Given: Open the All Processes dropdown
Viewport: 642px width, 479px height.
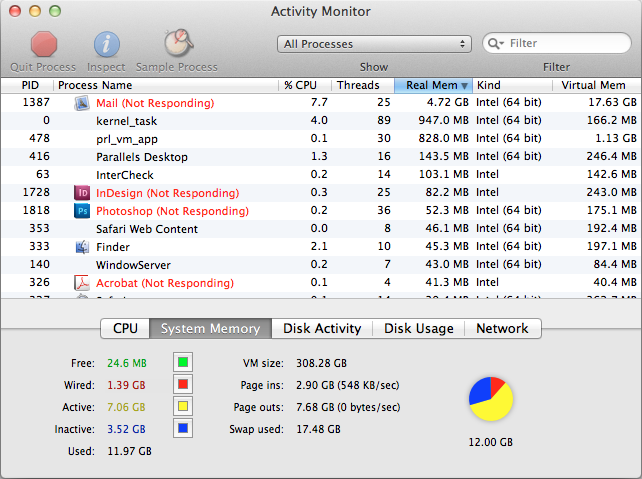Looking at the screenshot, I should (374, 44).
